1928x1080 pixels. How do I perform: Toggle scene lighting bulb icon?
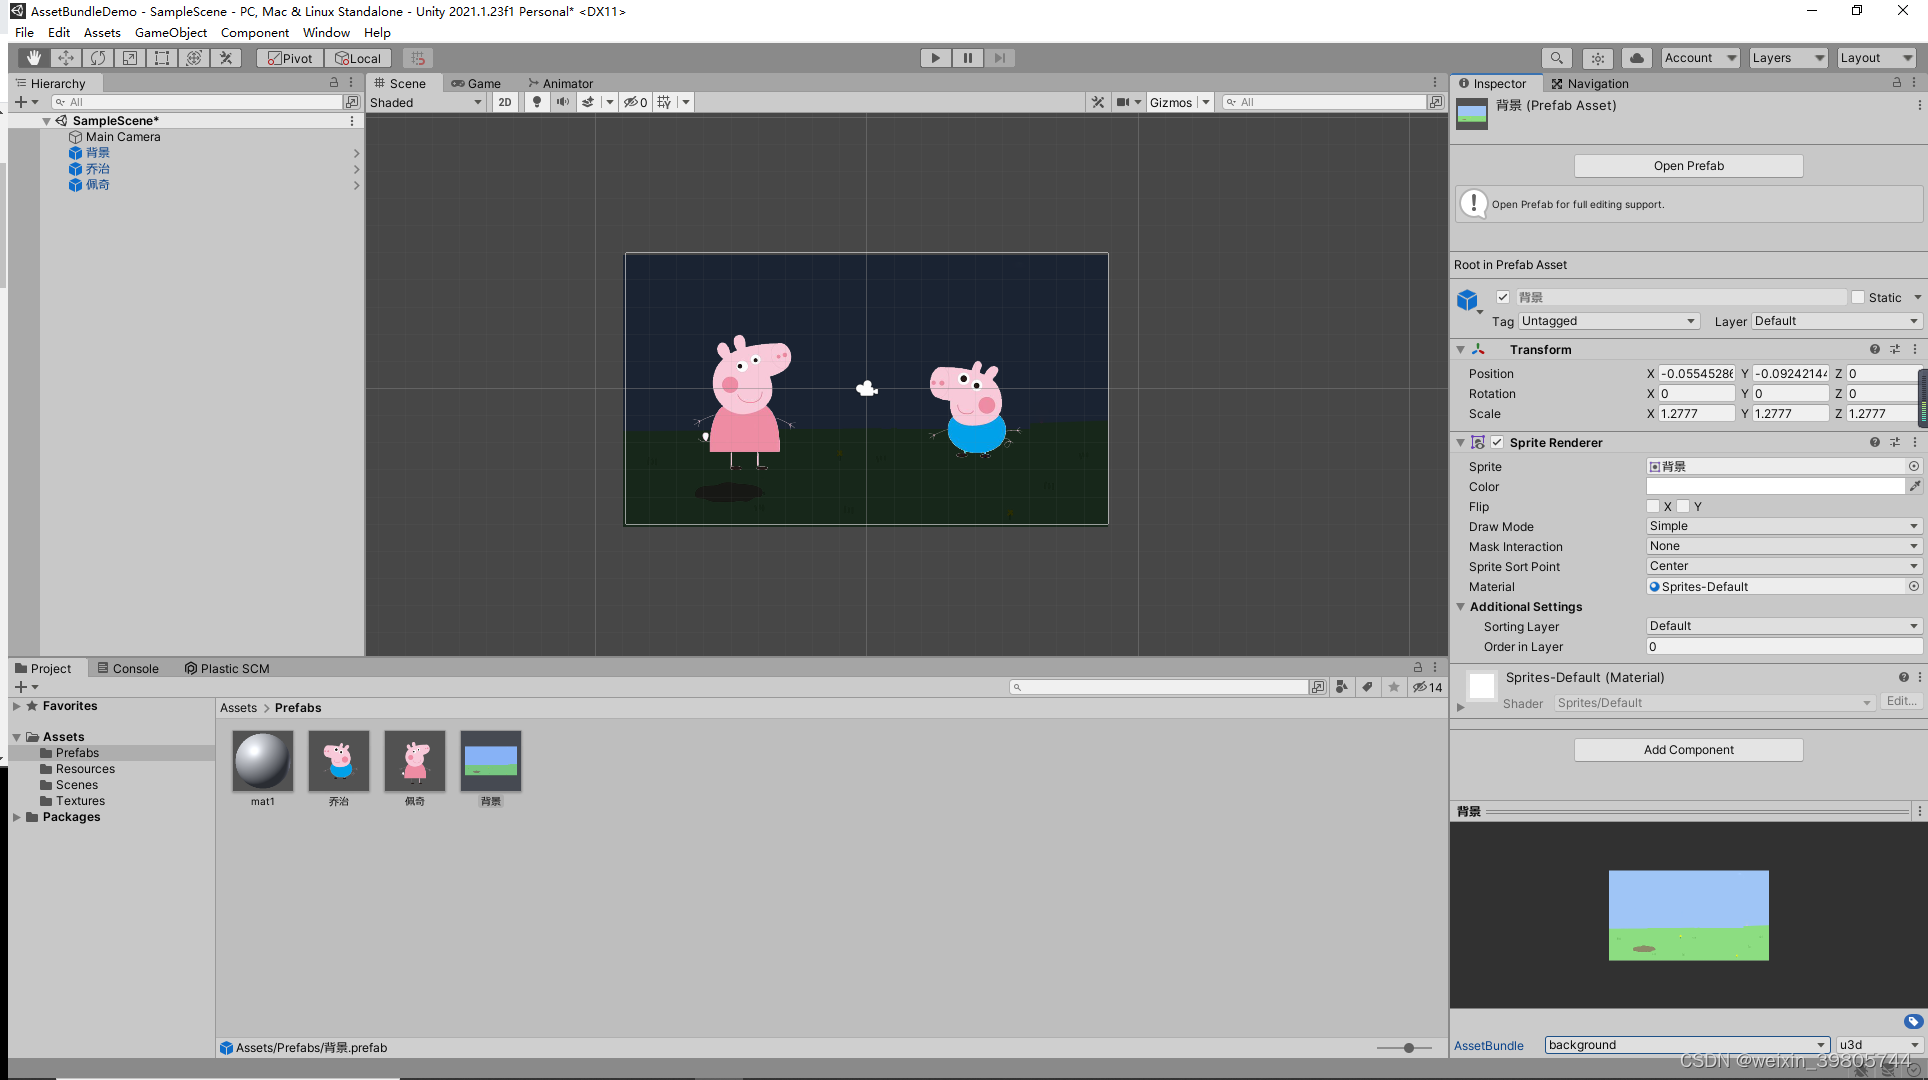537,102
